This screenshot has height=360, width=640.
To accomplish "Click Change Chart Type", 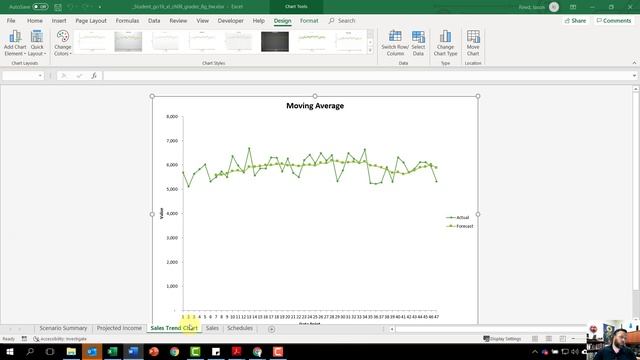I will [x=445, y=43].
